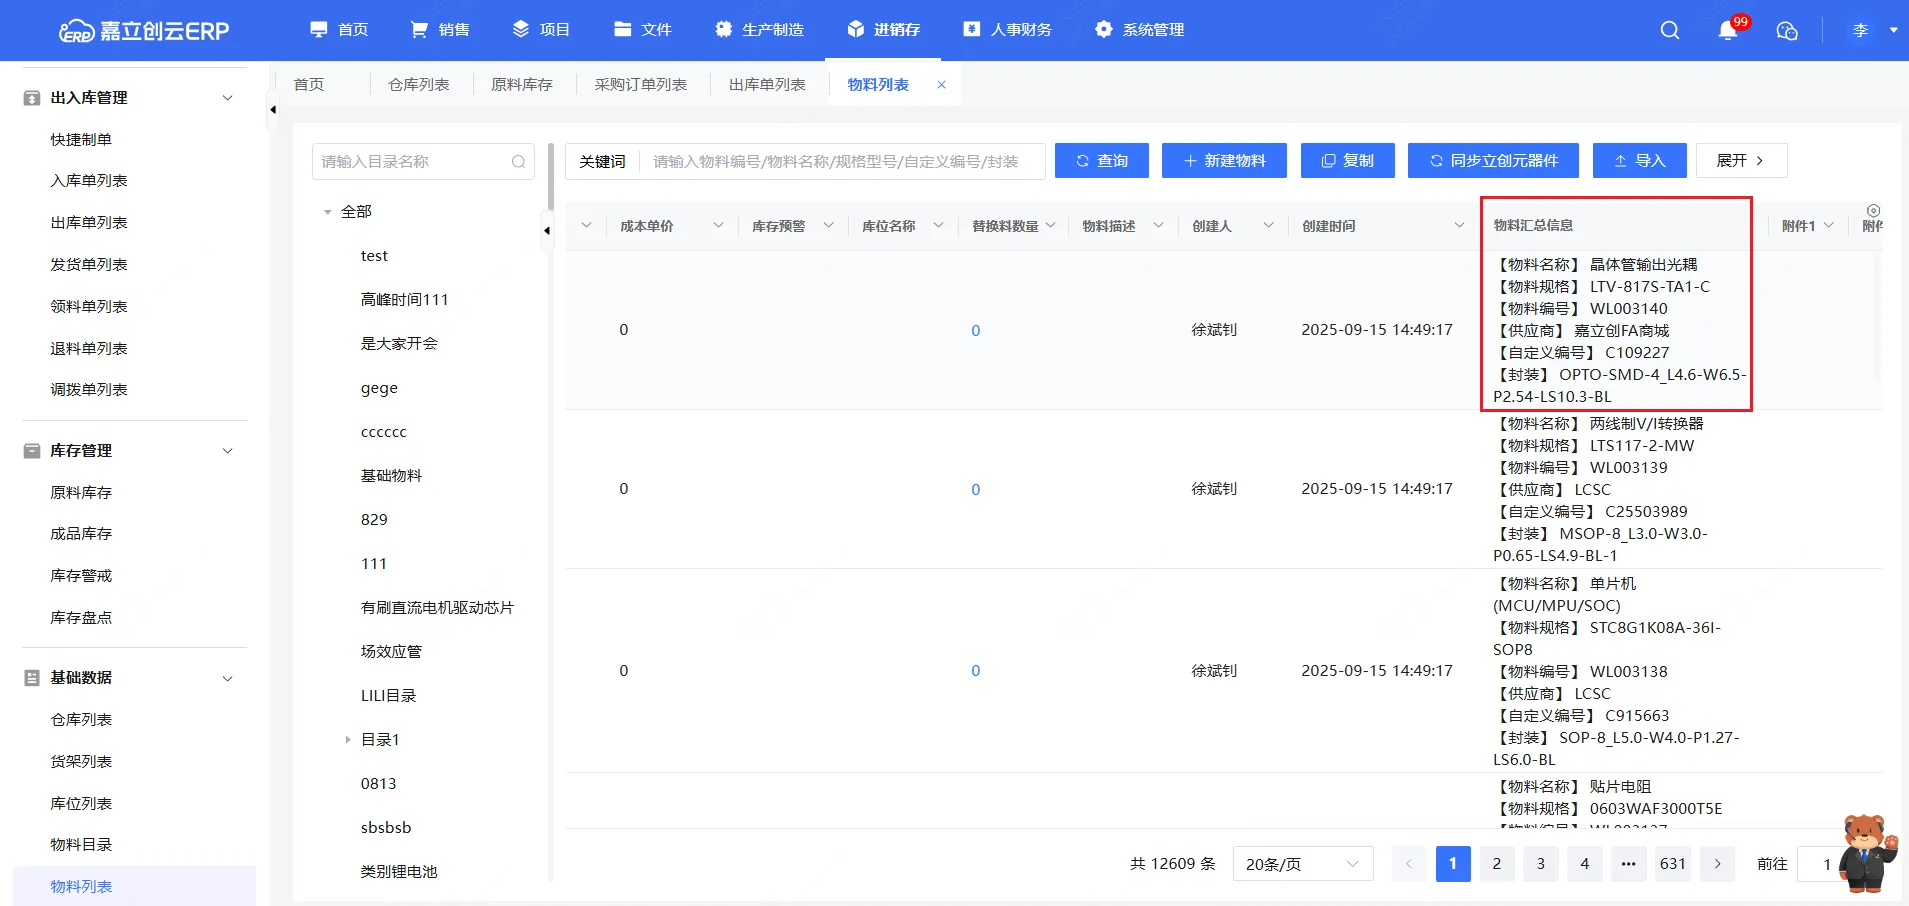This screenshot has height=906, width=1909.
Task: Click the keyword search input field
Action: (840, 162)
